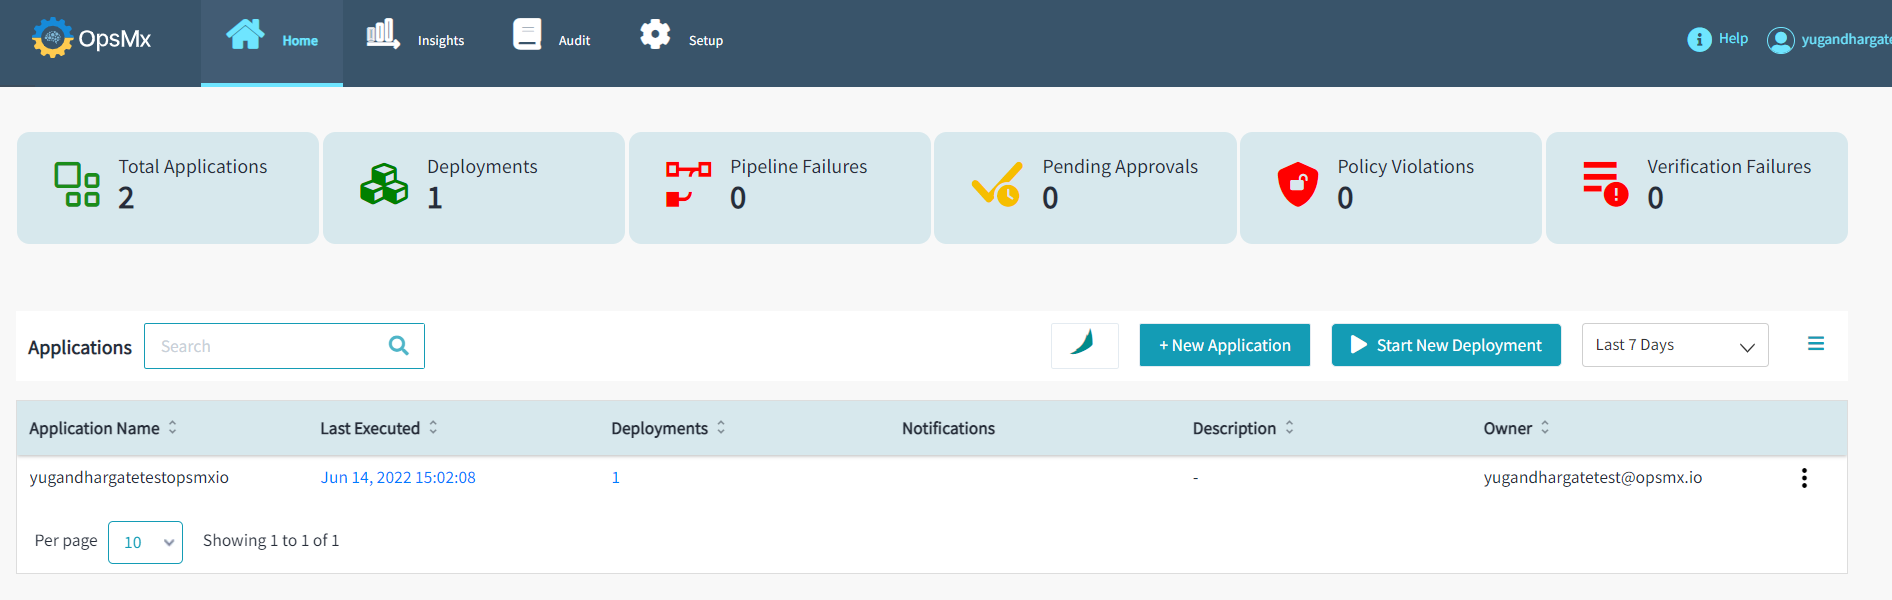Screen dimensions: 1892x600
Task: Toggle sort on Owner column
Action: pyautogui.click(x=1545, y=427)
